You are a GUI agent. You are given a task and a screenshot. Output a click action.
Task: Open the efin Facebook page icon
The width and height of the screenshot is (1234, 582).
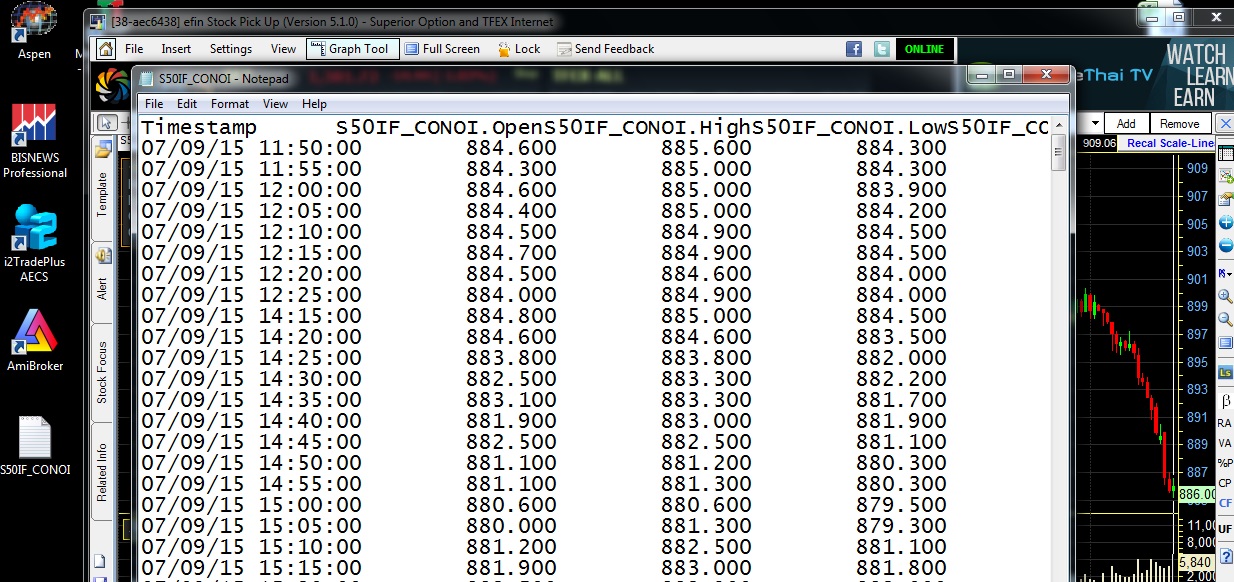coord(854,49)
